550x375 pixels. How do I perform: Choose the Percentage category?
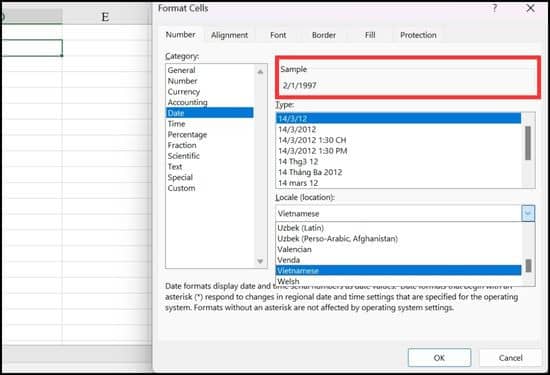pyautogui.click(x=209, y=135)
